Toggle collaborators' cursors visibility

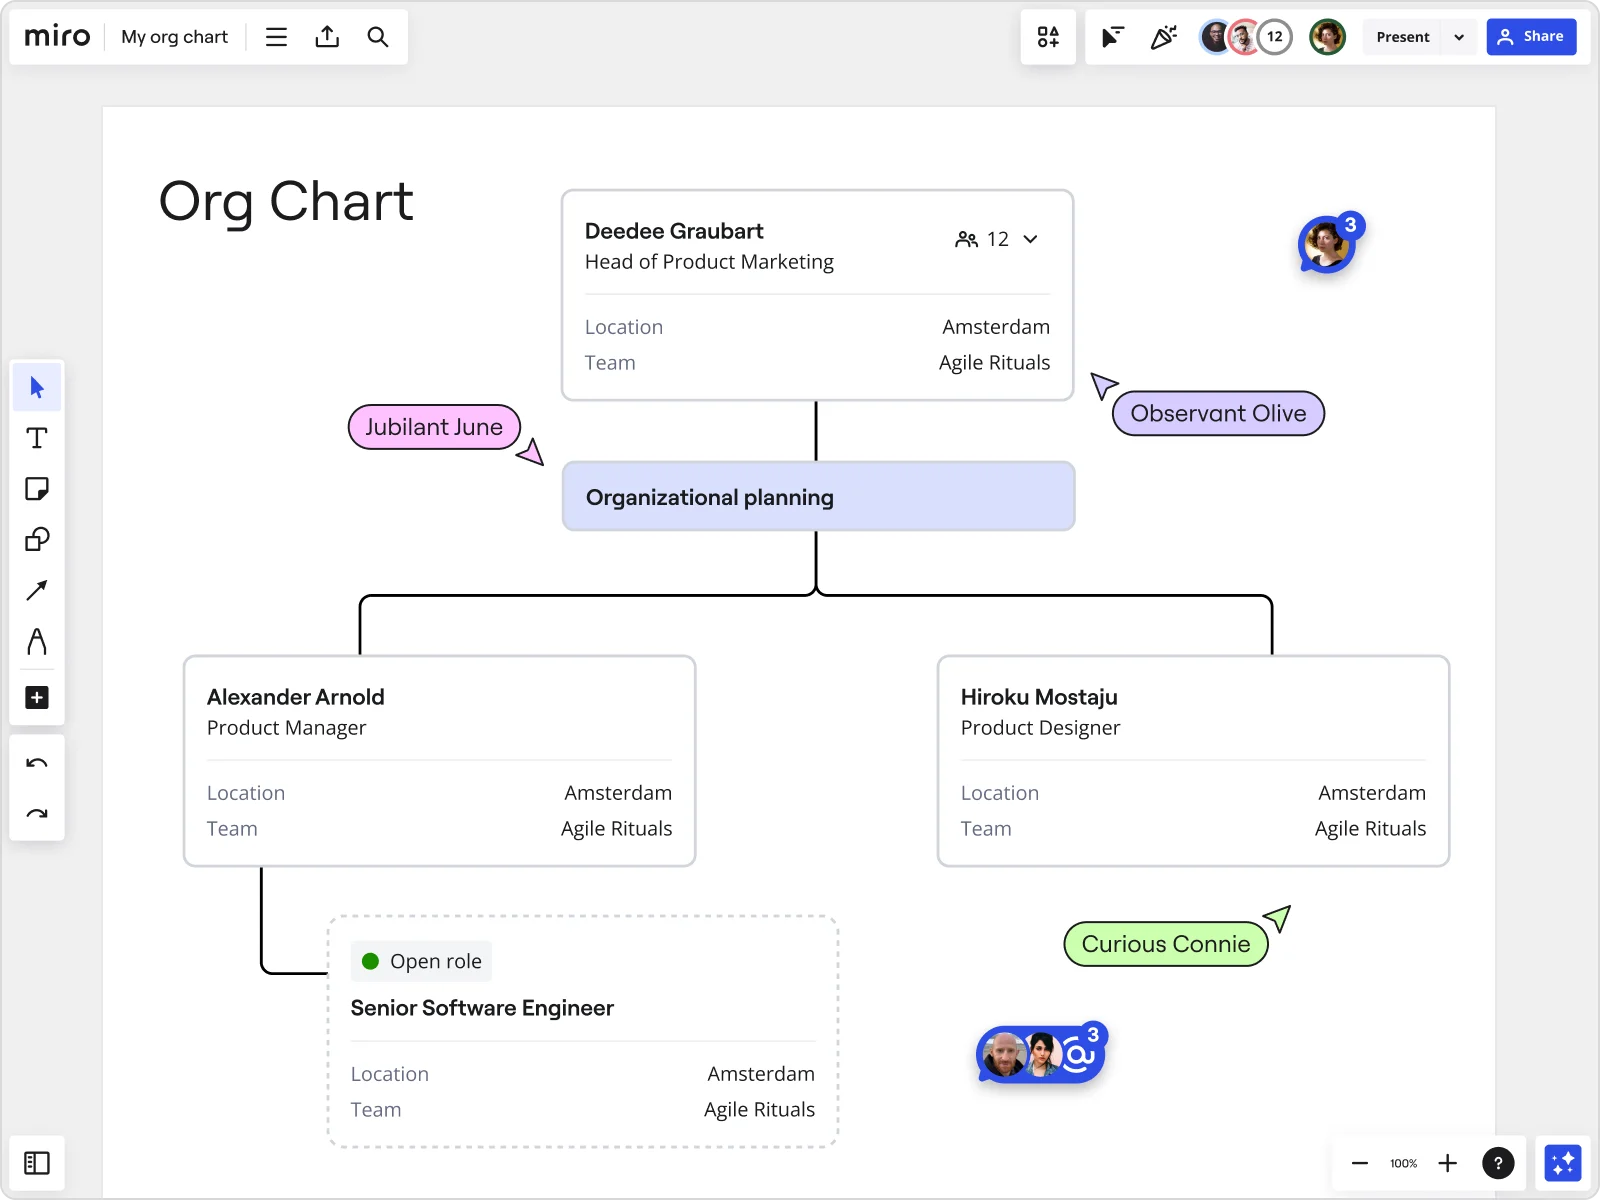[x=1111, y=37]
